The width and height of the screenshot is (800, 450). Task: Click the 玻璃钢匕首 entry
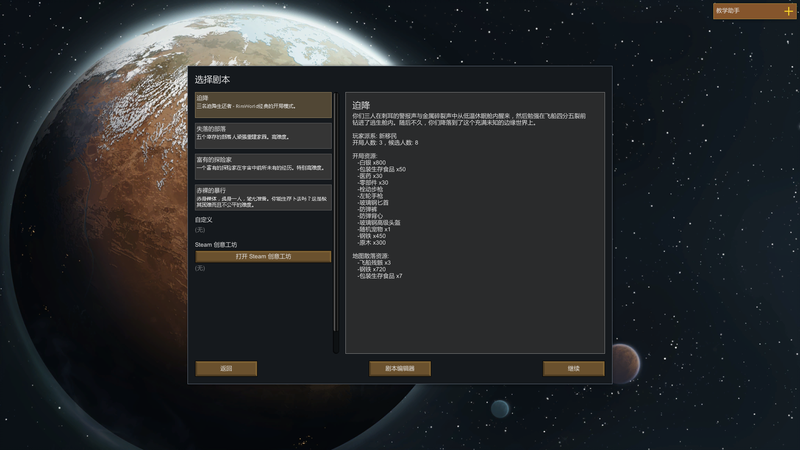pyautogui.click(x=373, y=203)
